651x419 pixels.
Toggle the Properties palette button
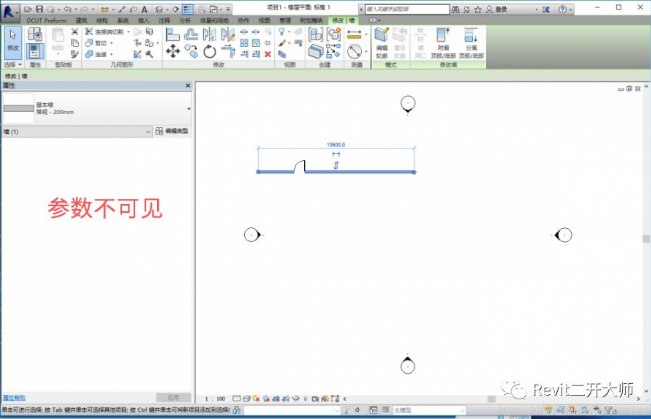(35, 51)
